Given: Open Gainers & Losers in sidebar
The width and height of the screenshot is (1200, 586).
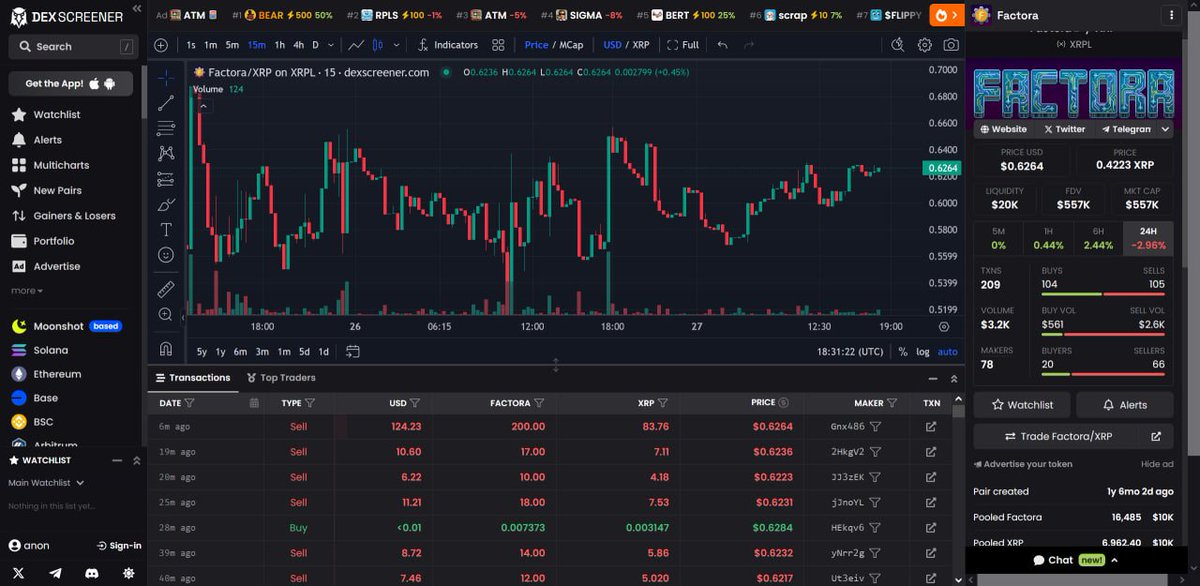Looking at the screenshot, I should [x=74, y=216].
